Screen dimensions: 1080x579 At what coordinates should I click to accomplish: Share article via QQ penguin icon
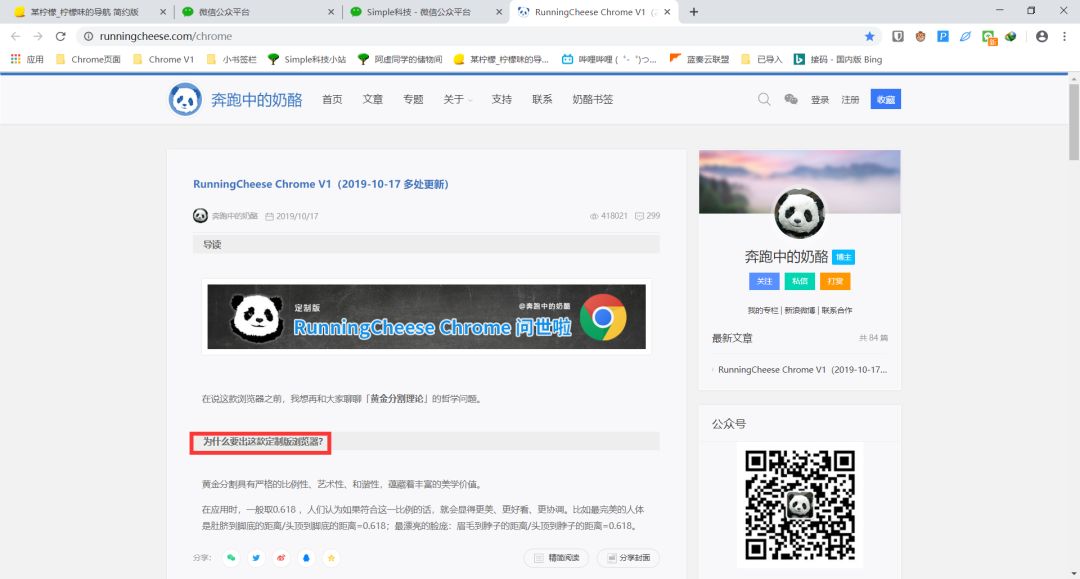click(x=307, y=558)
